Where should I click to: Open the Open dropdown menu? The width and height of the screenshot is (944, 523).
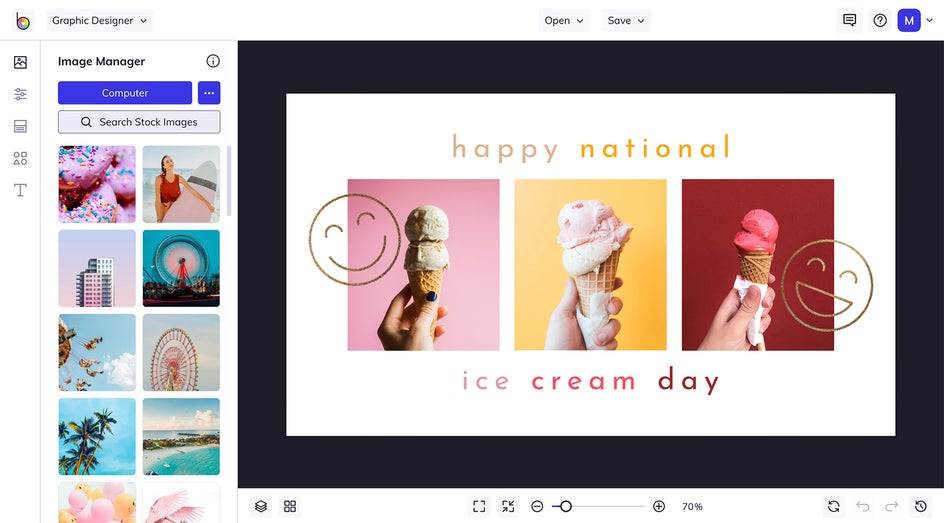[x=564, y=20]
